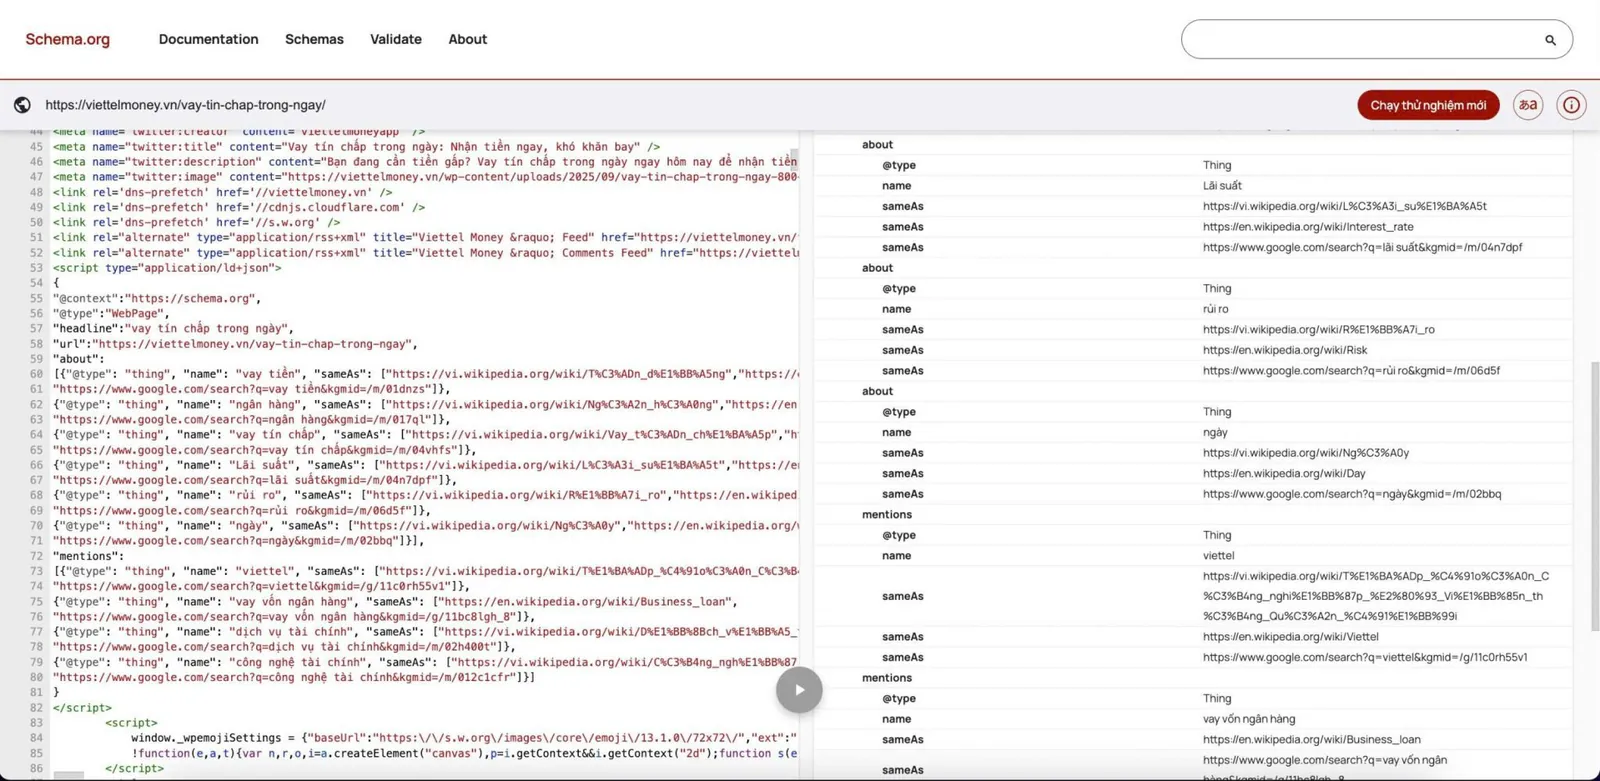The width and height of the screenshot is (1600, 781).
Task: Click the sameAs value en.wikipedia.org/wiki/Business_loan
Action: [1312, 740]
